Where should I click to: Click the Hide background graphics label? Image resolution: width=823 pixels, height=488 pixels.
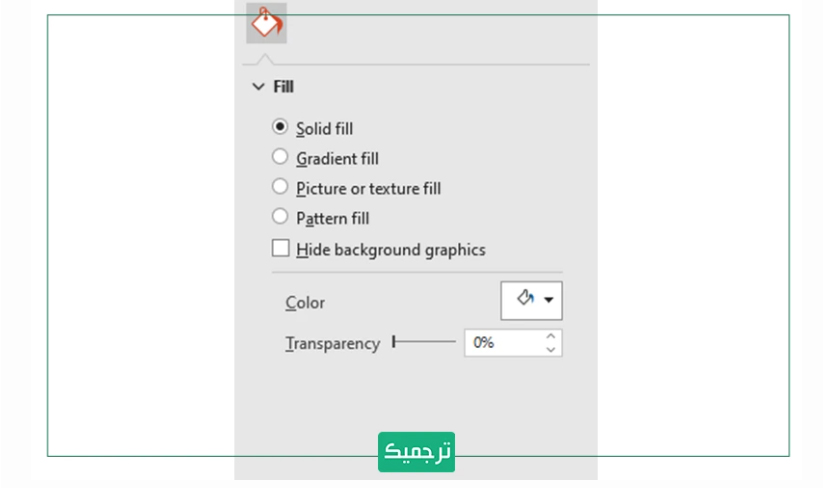391,250
